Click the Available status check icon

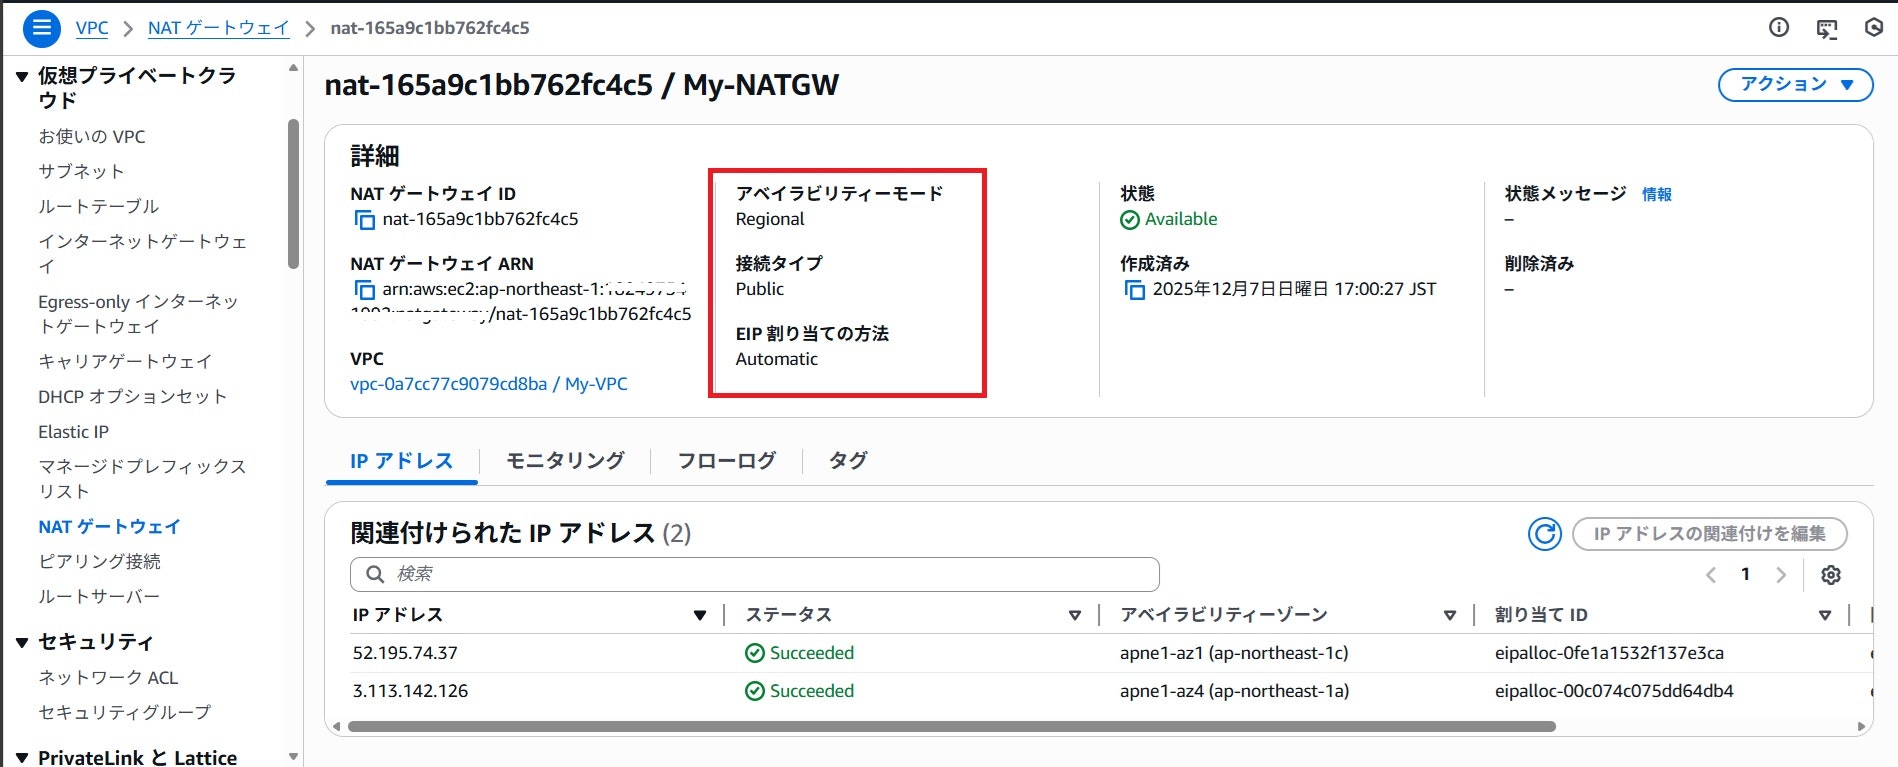(x=1130, y=220)
